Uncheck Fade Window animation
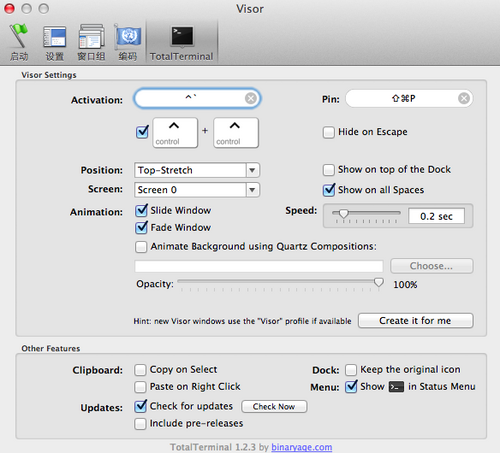The image size is (500, 453). coord(141,227)
